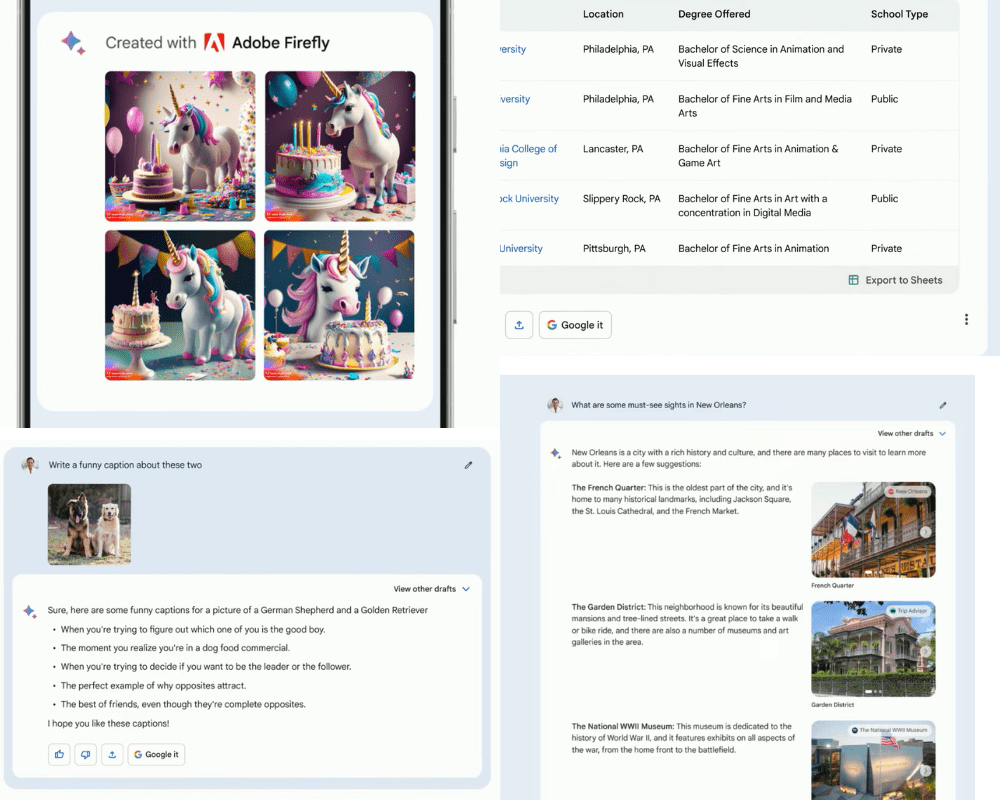
Task: Click the pencil to edit the New Orleans prompt
Action: (x=943, y=405)
